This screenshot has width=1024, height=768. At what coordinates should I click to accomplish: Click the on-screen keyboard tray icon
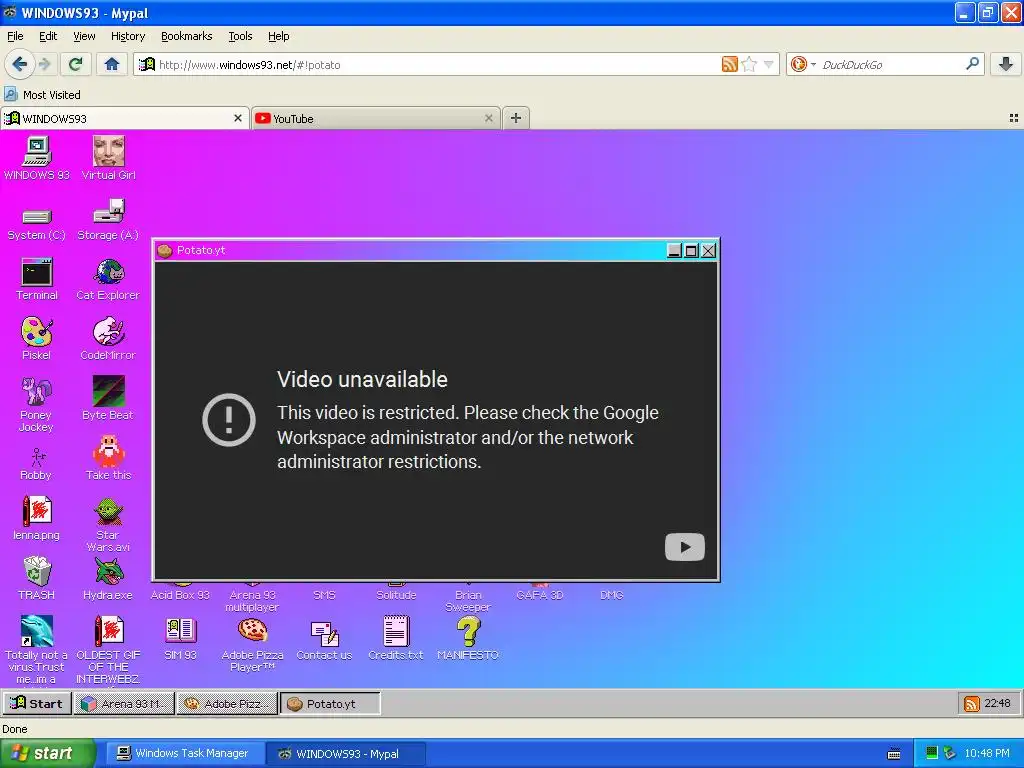pyautogui.click(x=894, y=754)
